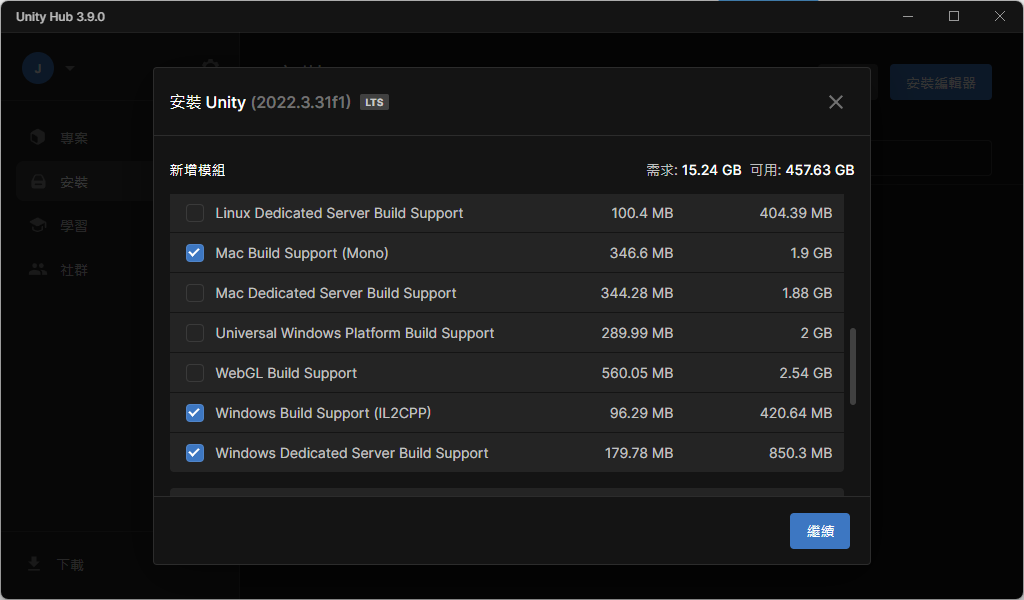Click the Mac Build Support size 1.9 GB
Viewport: 1024px width, 600px height.
click(x=811, y=253)
